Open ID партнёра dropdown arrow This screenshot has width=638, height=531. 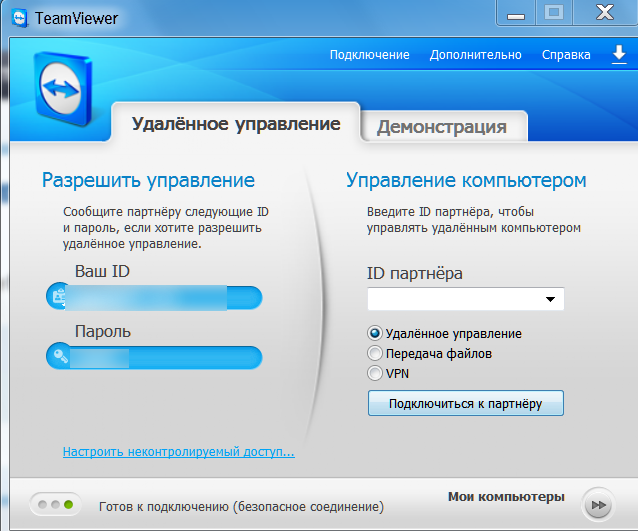point(550,299)
